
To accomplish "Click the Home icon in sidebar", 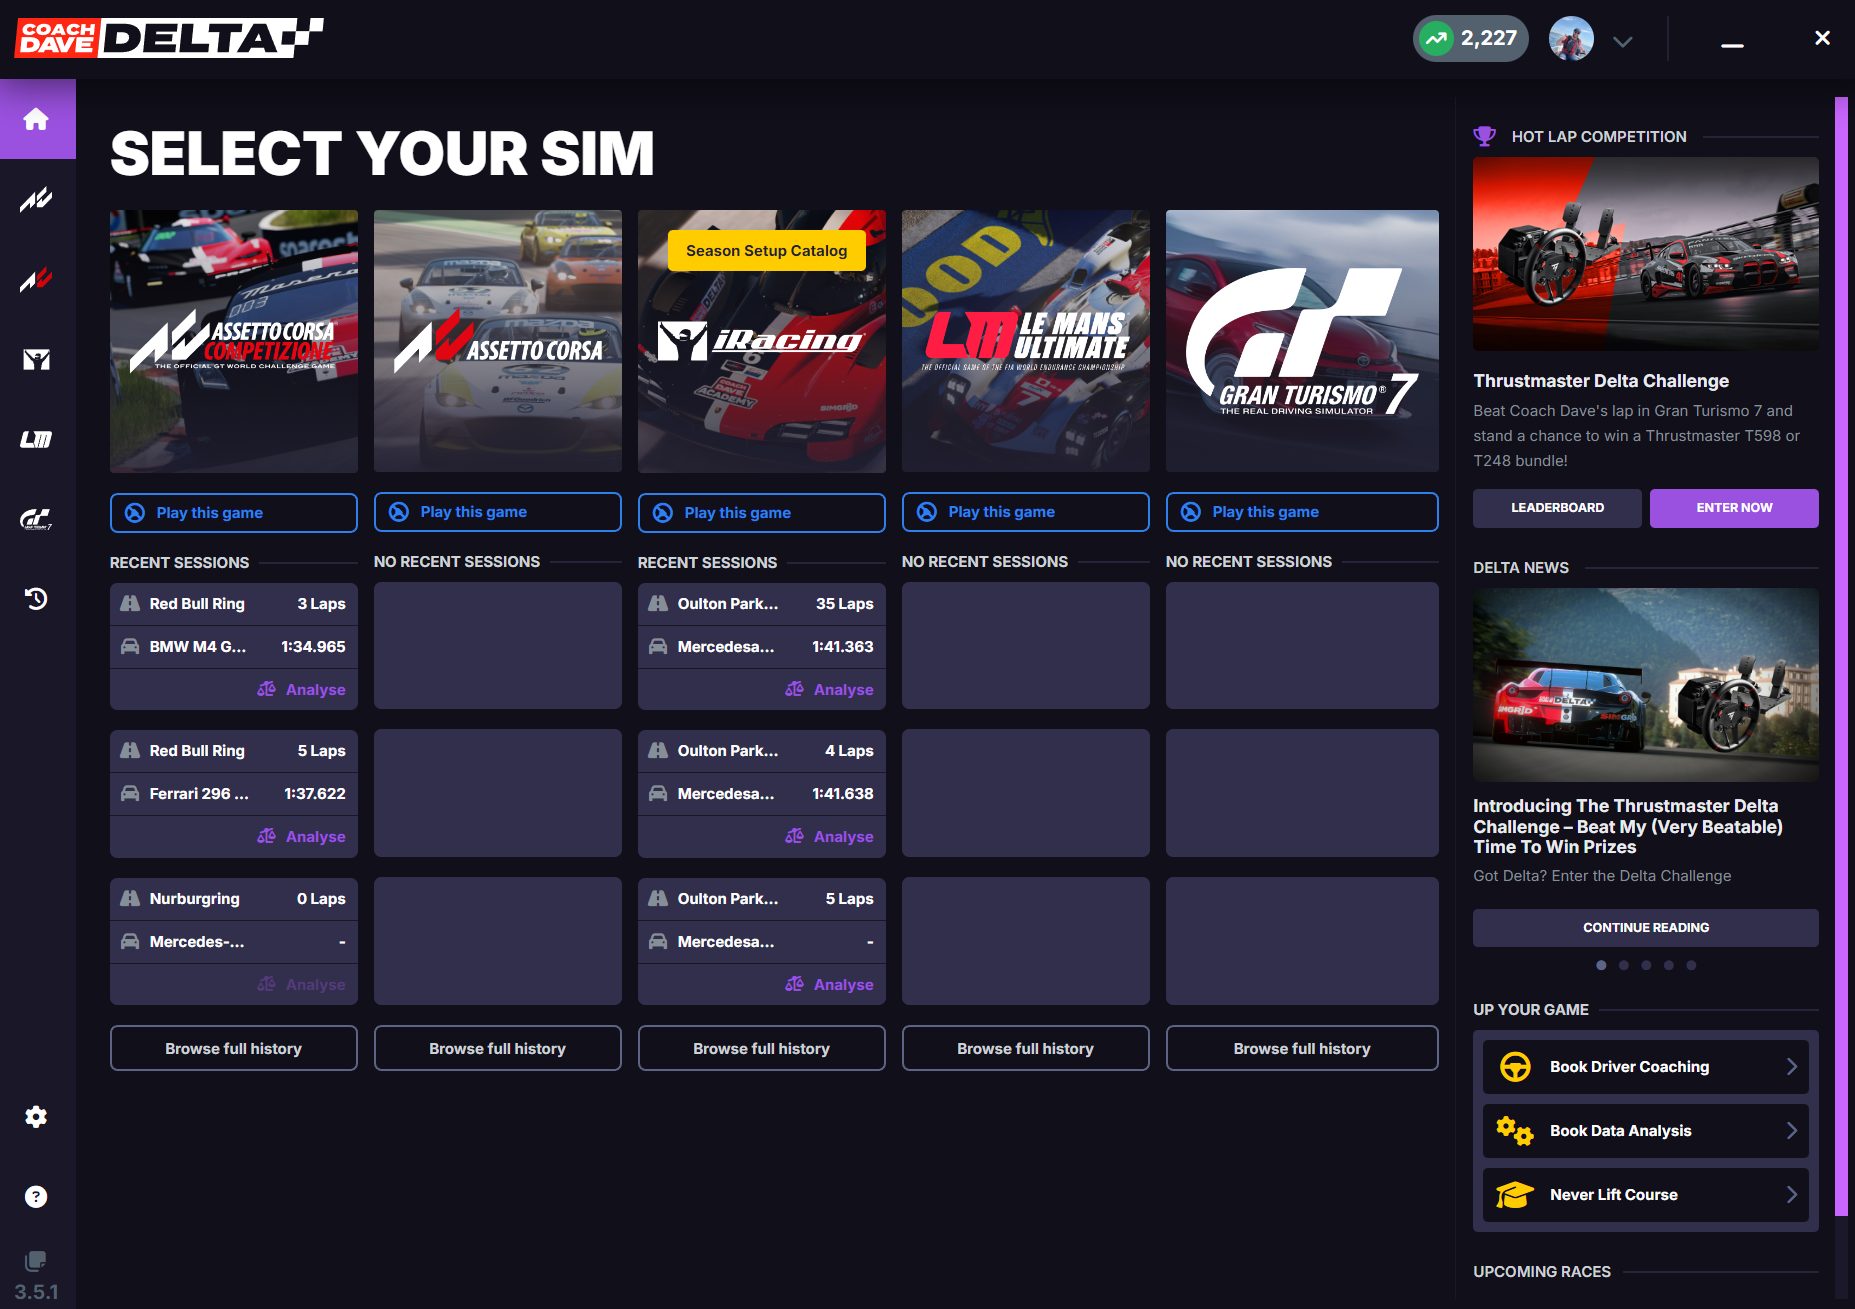I will point(36,120).
